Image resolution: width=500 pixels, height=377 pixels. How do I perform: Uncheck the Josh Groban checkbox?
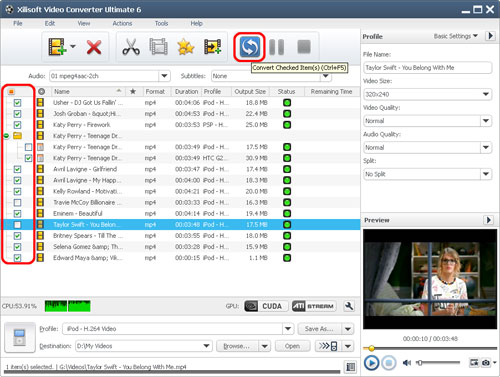17,114
